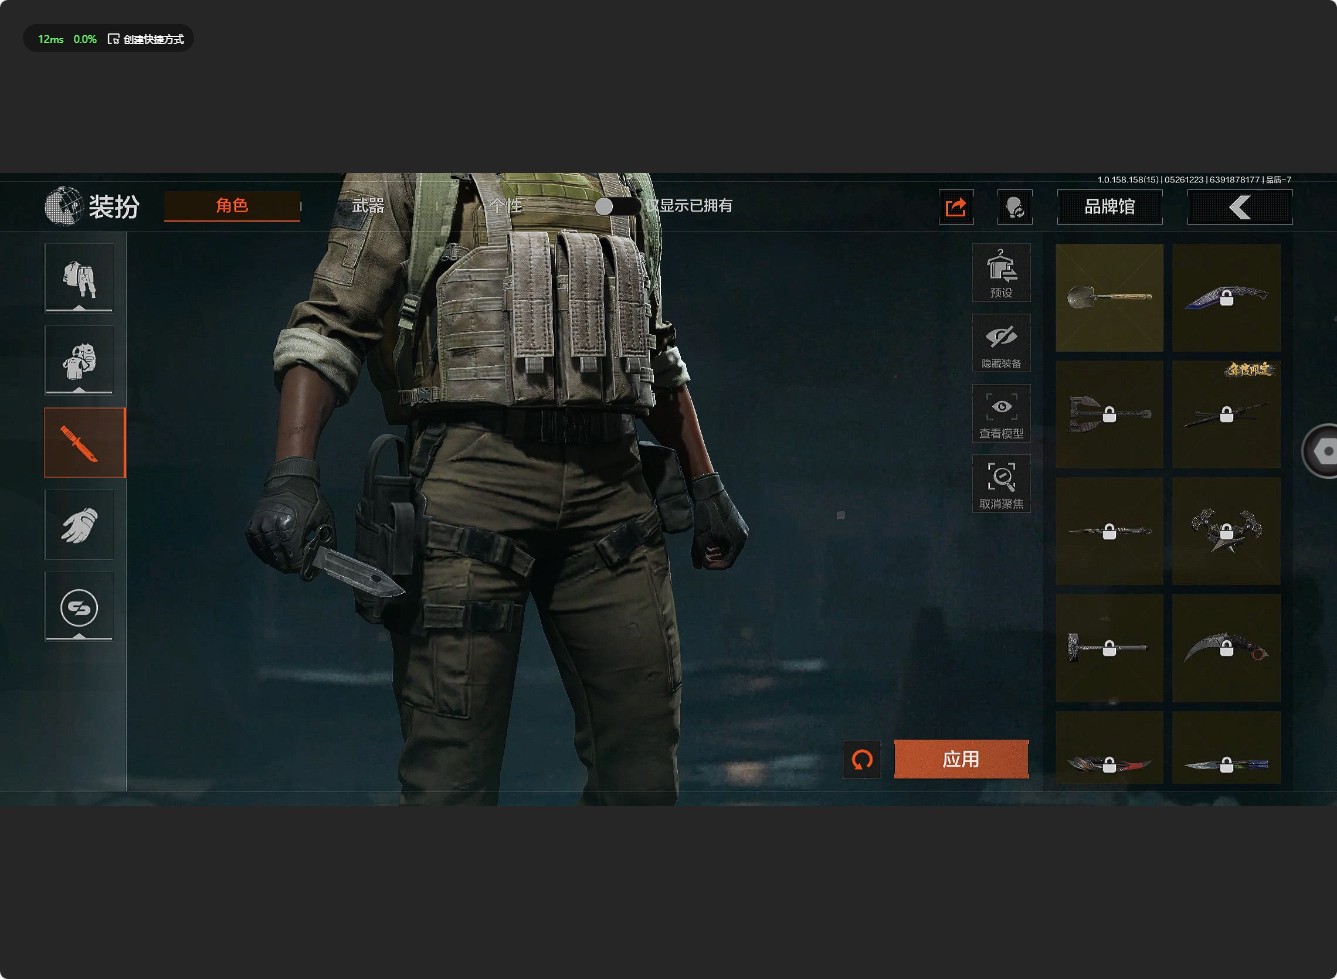Open the linked-chain category in the sidebar

[x=79, y=607]
